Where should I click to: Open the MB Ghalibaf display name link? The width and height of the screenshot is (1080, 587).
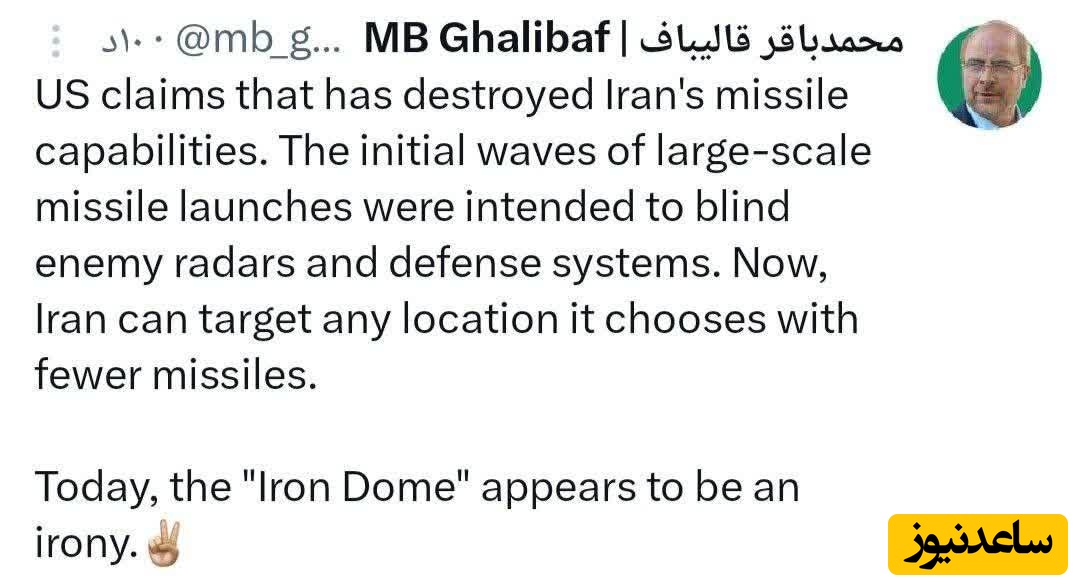click(486, 40)
